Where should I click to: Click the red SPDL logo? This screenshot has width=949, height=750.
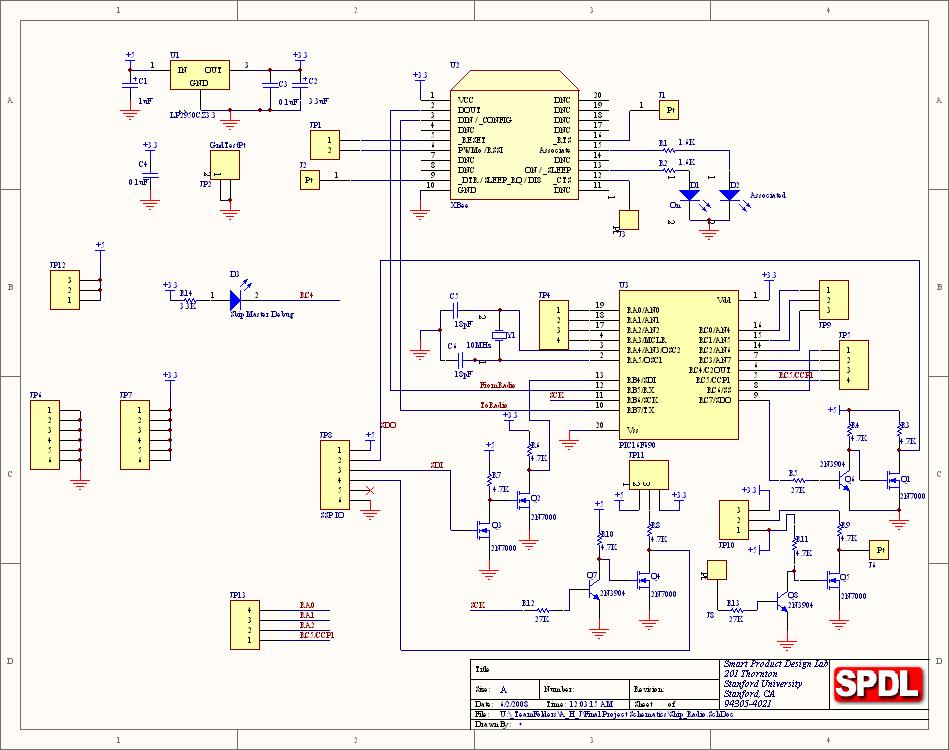877,683
